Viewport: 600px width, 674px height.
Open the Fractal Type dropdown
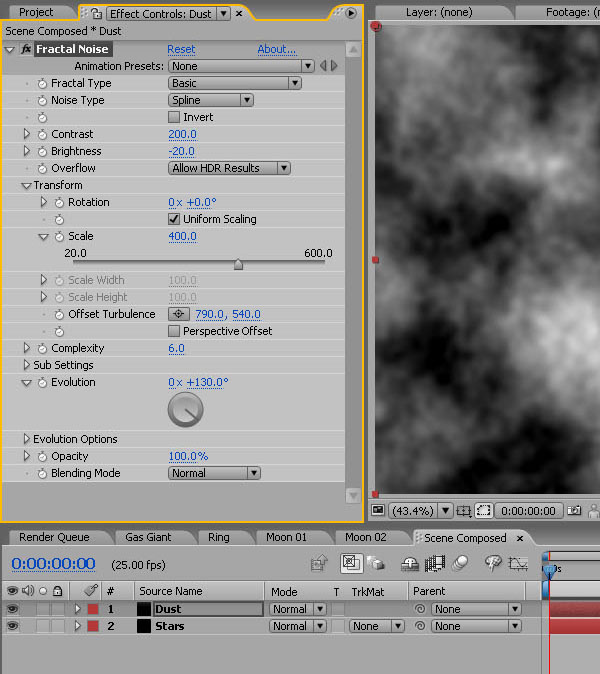[x=234, y=83]
